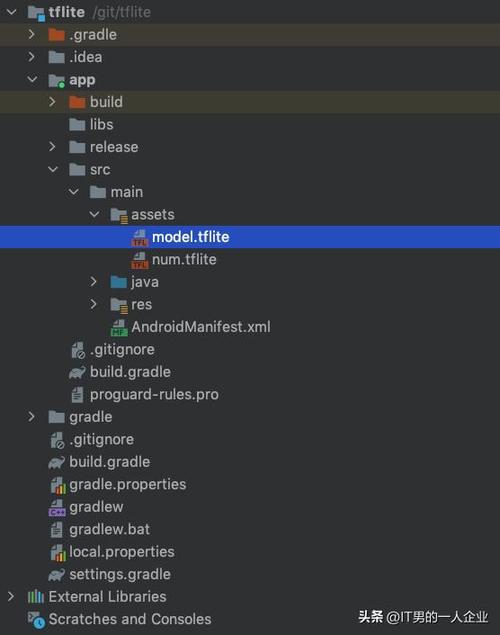Click the model.tflite file icon

(x=140, y=237)
